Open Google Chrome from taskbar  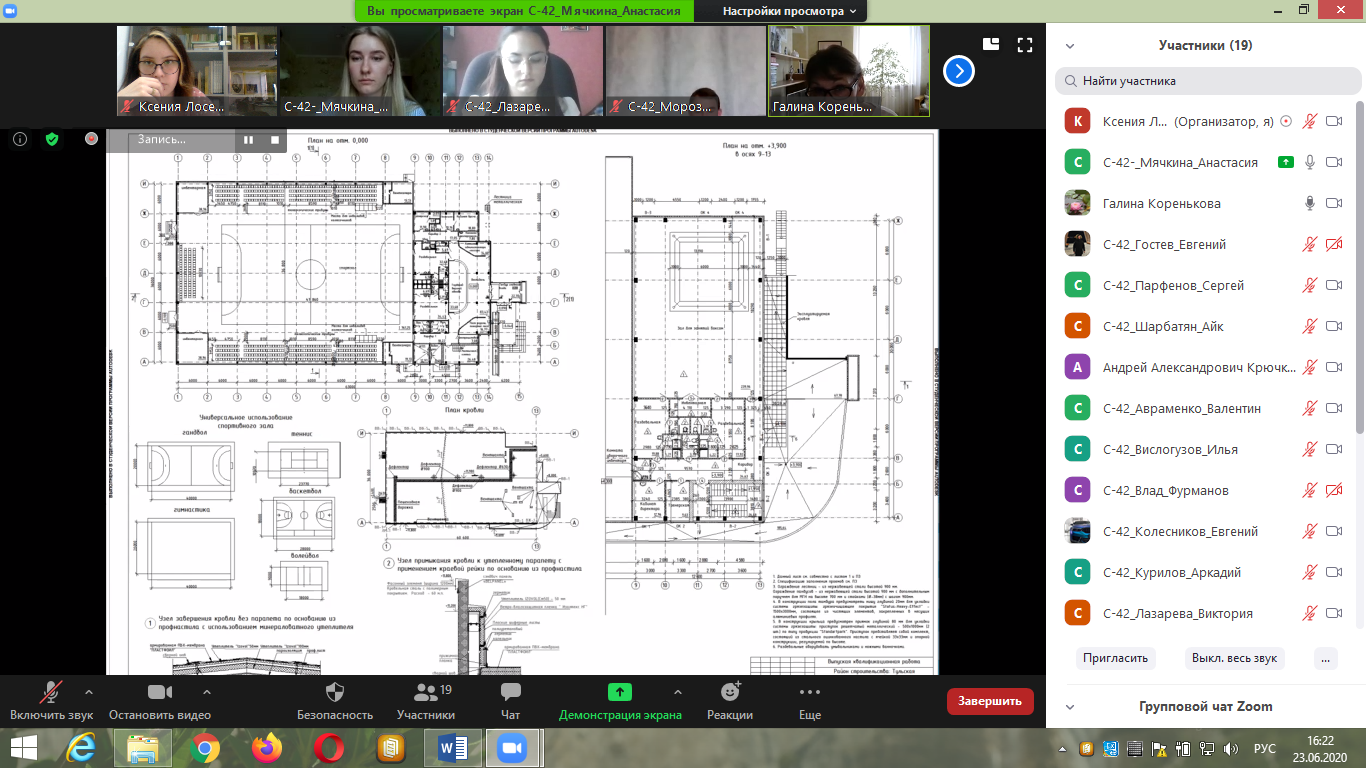(x=205, y=747)
